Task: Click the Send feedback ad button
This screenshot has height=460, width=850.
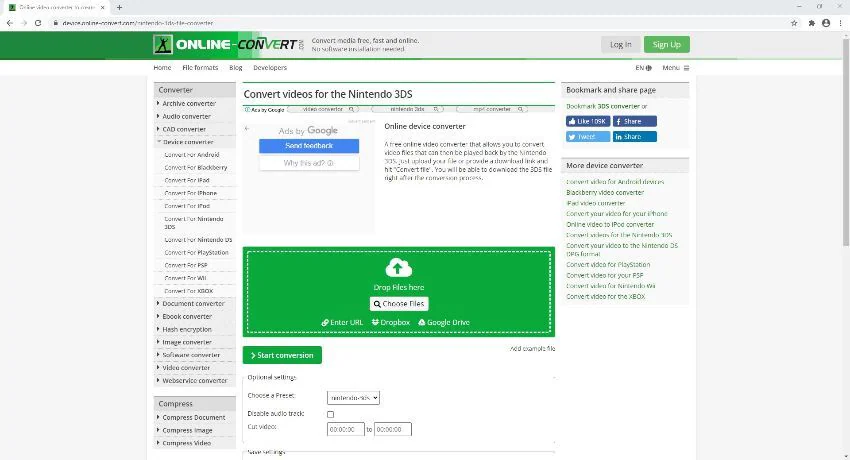Action: coord(309,146)
